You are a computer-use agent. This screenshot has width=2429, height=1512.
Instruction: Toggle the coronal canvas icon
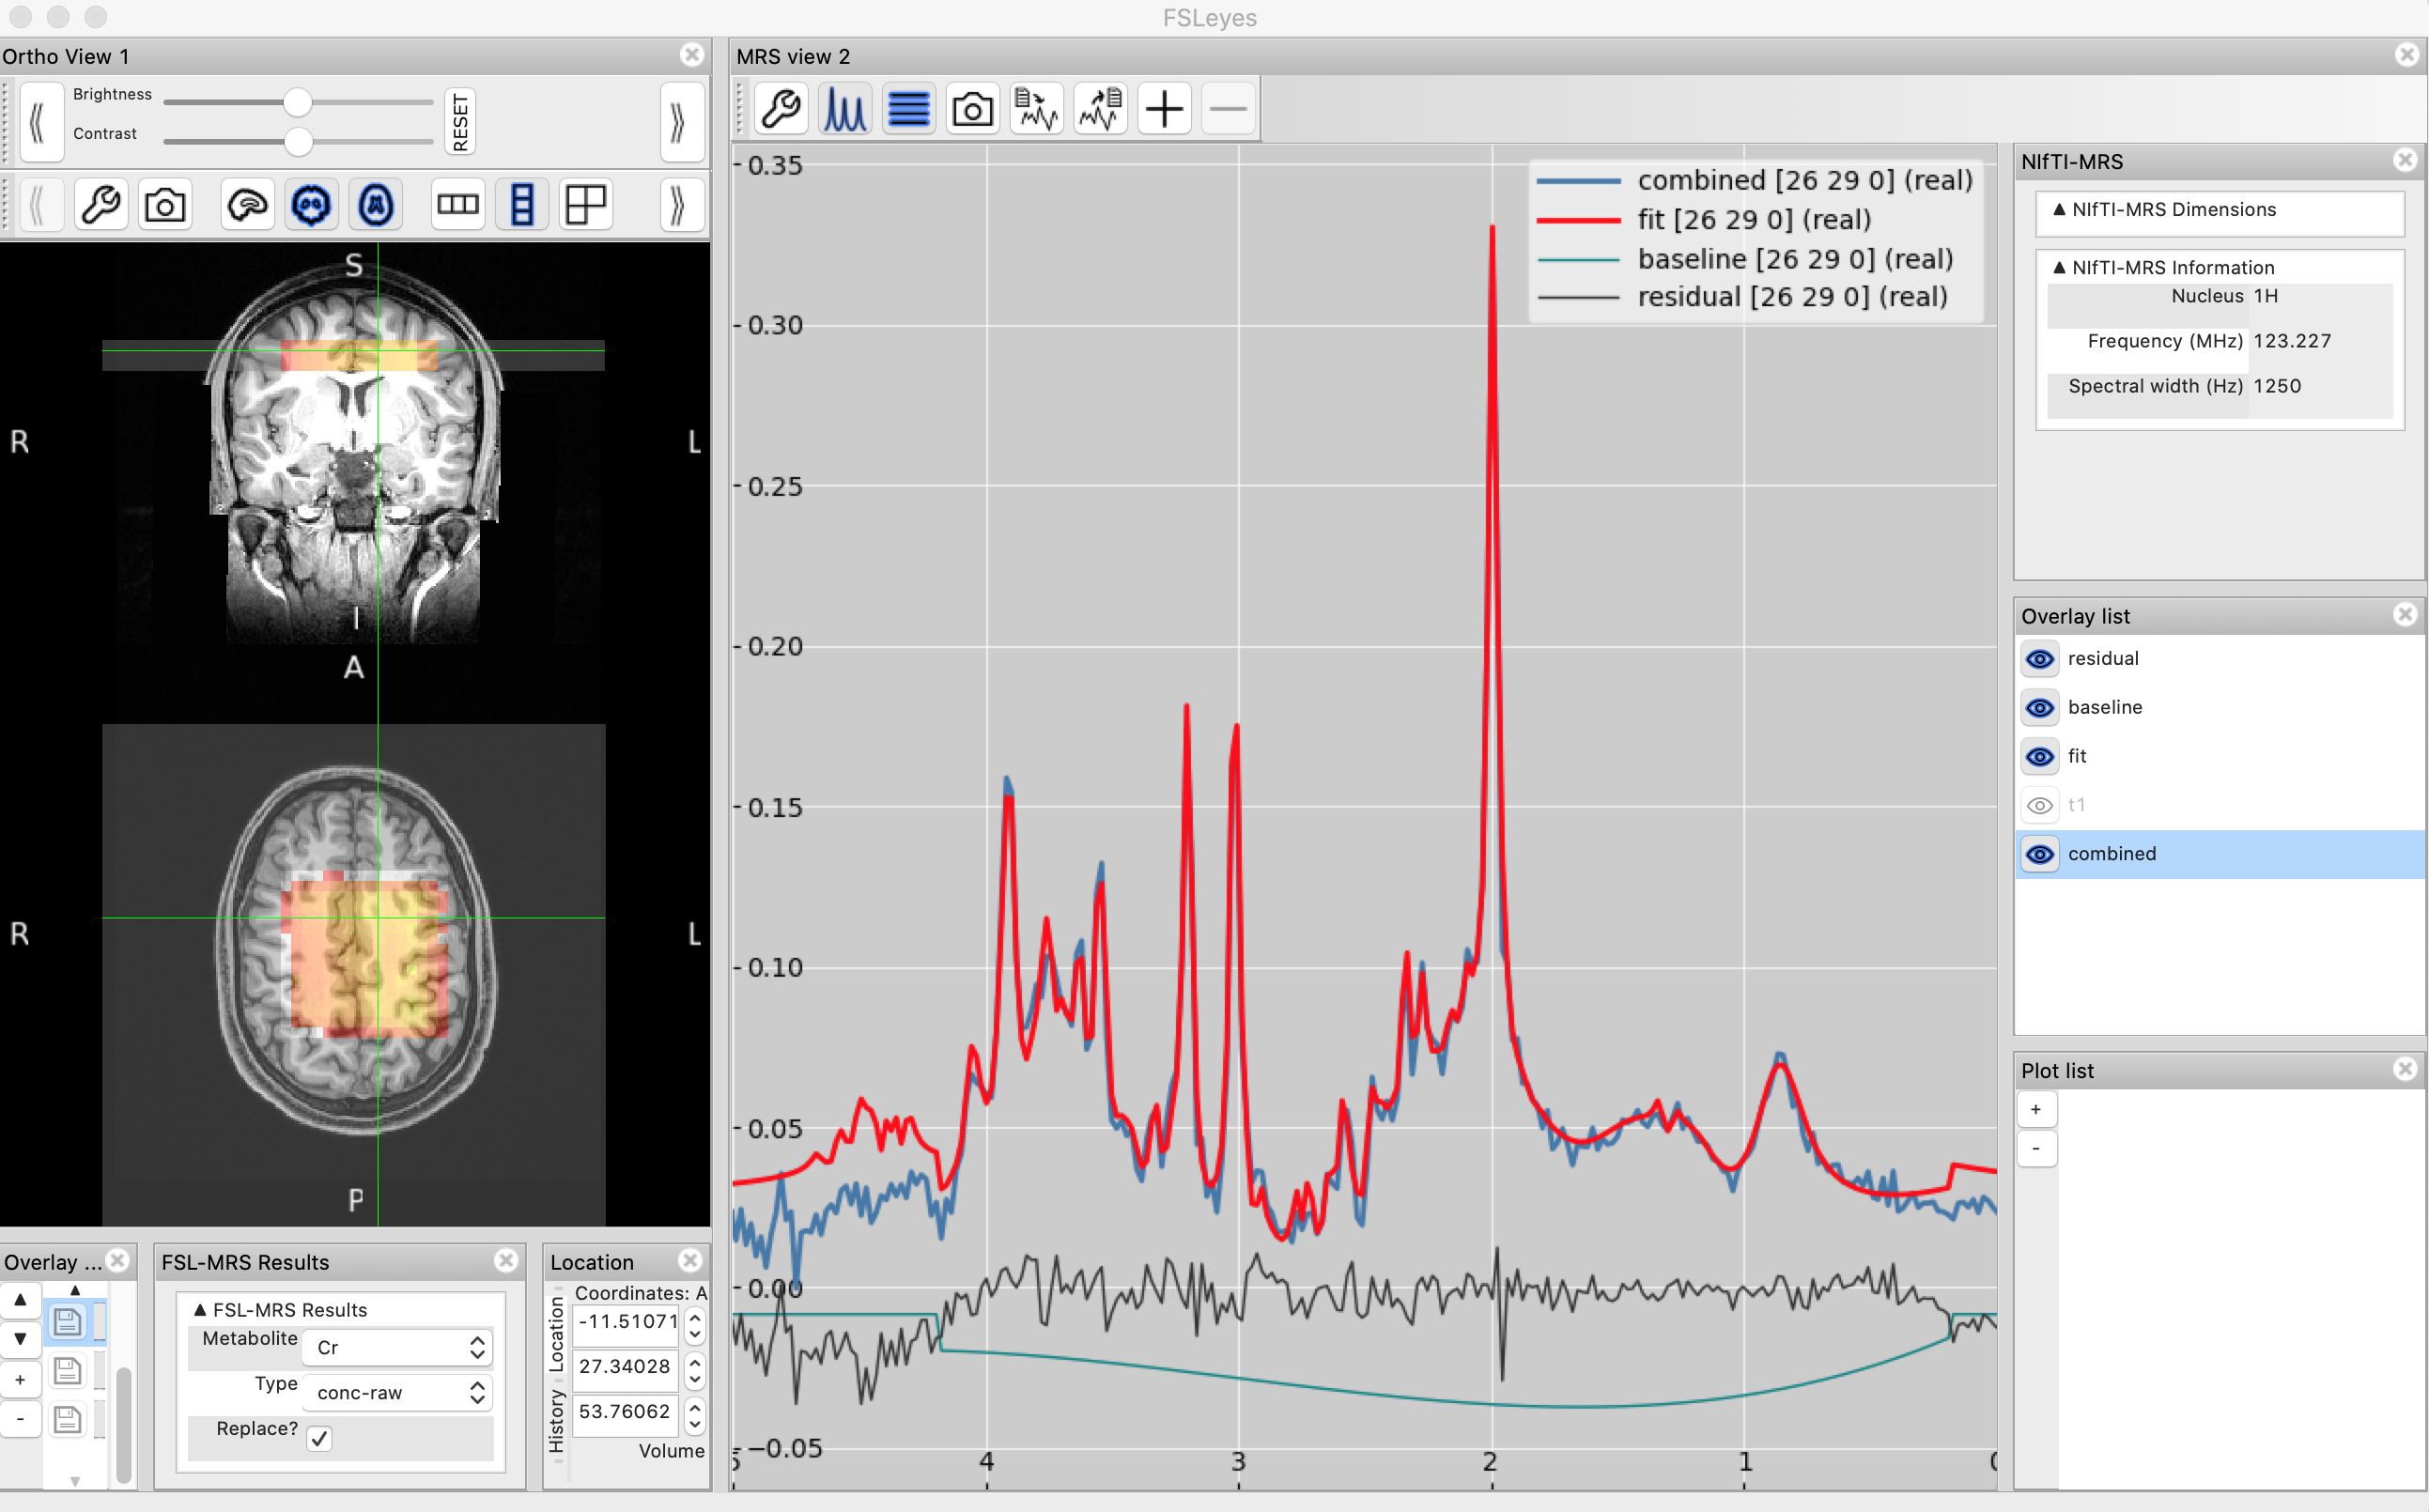click(x=312, y=205)
